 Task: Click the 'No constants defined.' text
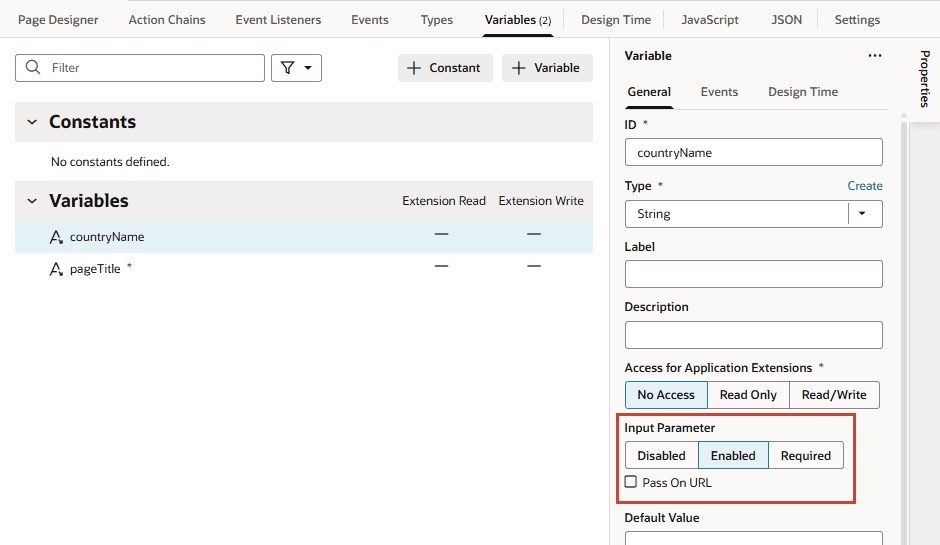click(x=110, y=162)
